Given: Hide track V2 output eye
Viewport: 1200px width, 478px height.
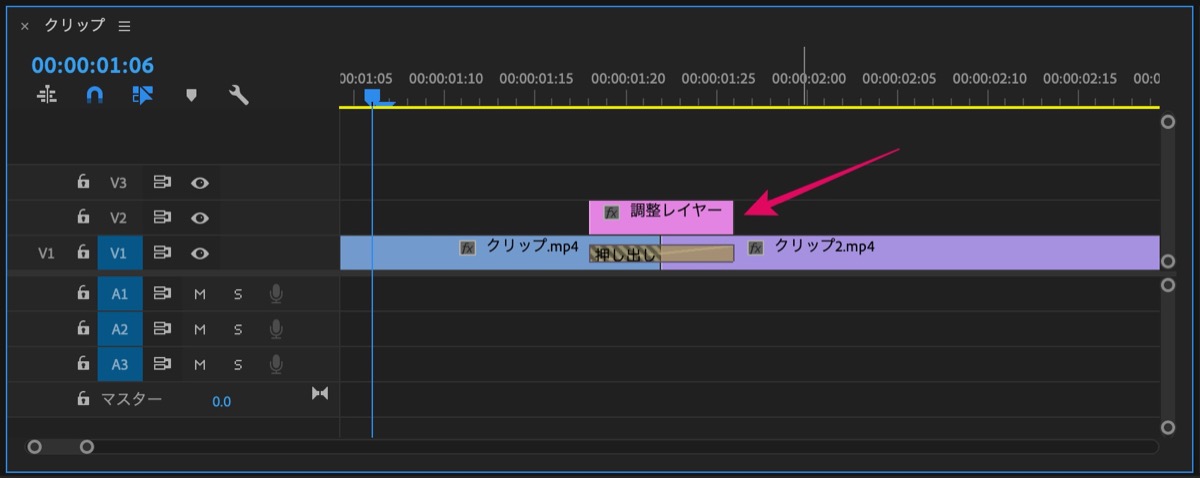Looking at the screenshot, I should click(200, 218).
